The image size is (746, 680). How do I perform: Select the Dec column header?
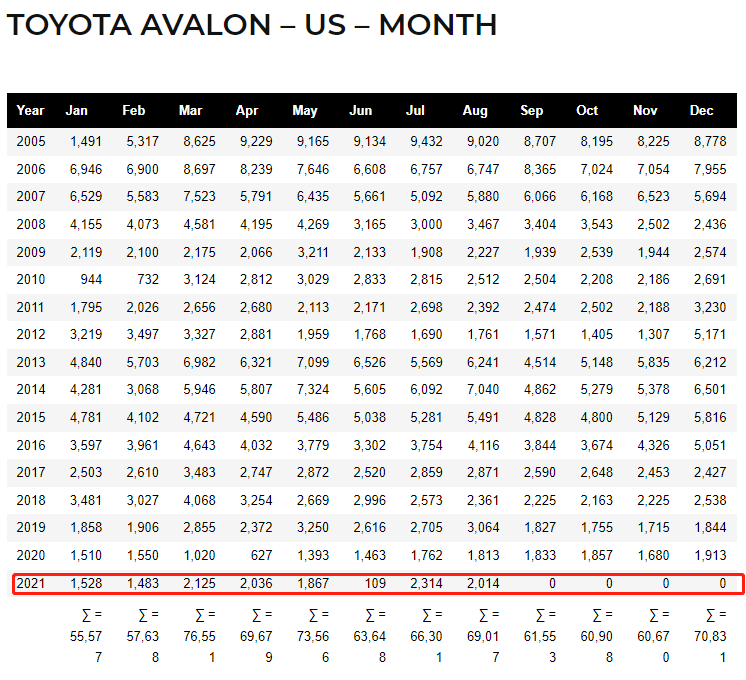(702, 110)
